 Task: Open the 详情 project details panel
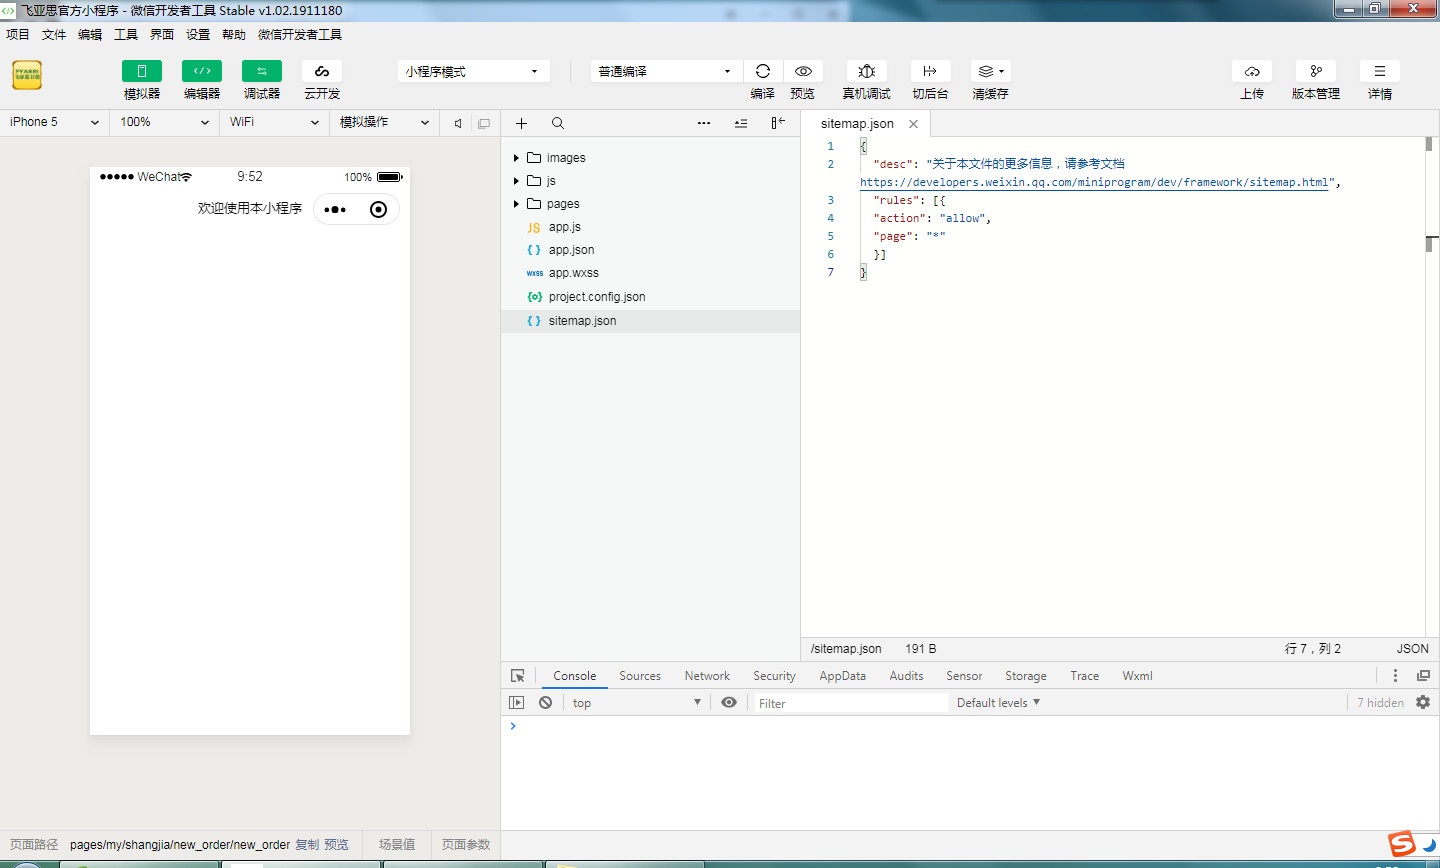click(x=1380, y=71)
